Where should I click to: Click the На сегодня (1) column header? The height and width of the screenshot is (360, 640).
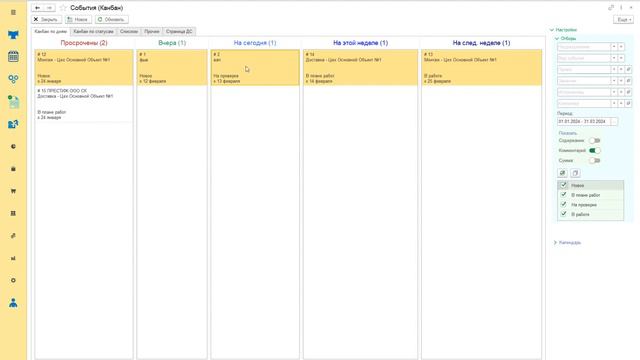pos(255,43)
